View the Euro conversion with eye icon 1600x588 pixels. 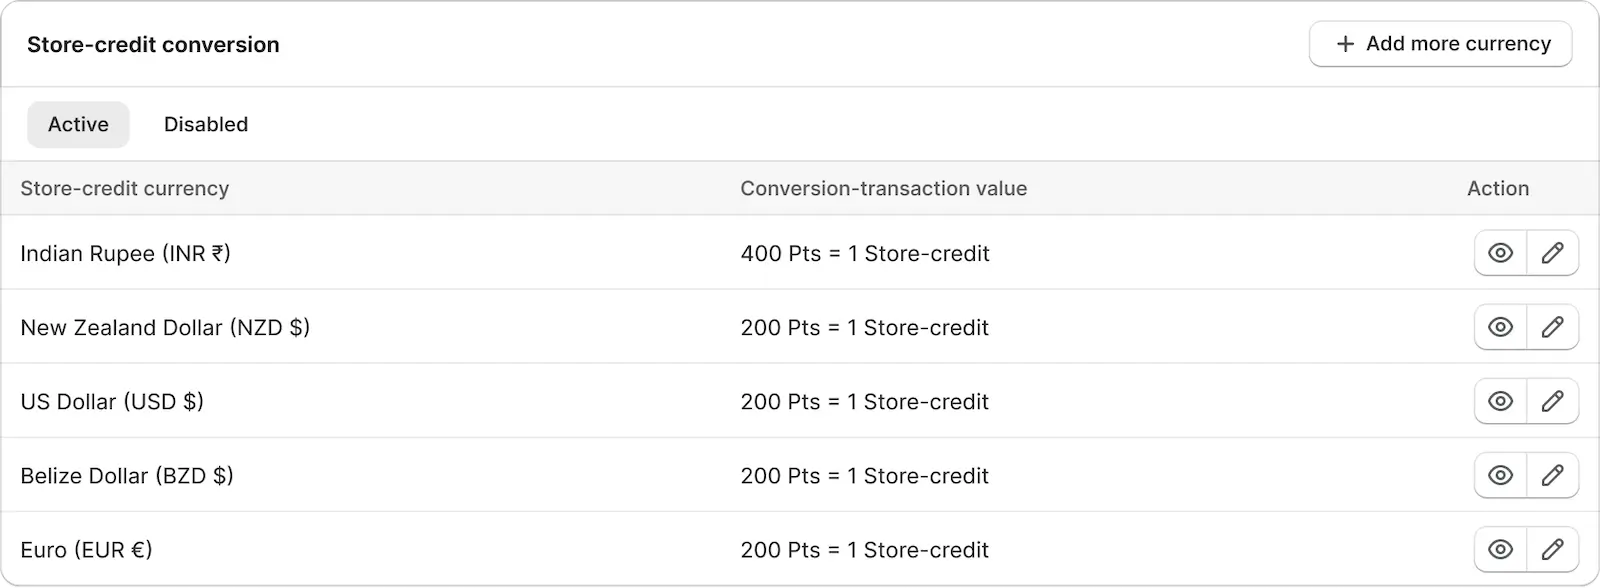coord(1500,549)
